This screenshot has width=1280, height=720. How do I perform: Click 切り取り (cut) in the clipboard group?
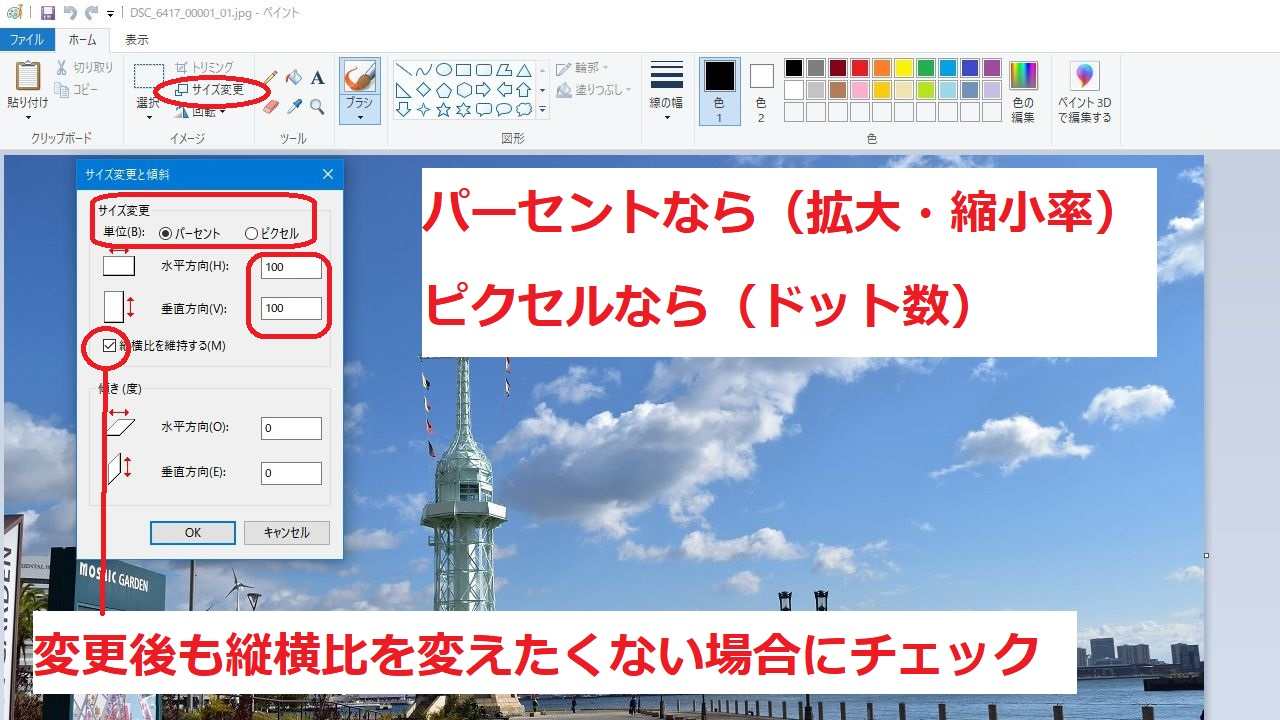84,68
